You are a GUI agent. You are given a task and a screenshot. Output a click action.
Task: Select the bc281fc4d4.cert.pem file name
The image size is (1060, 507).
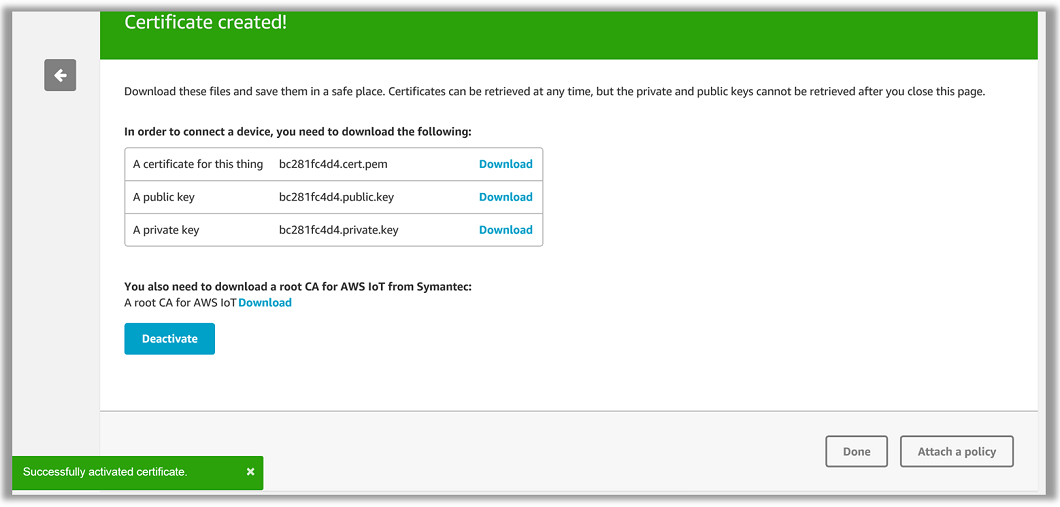pos(335,164)
